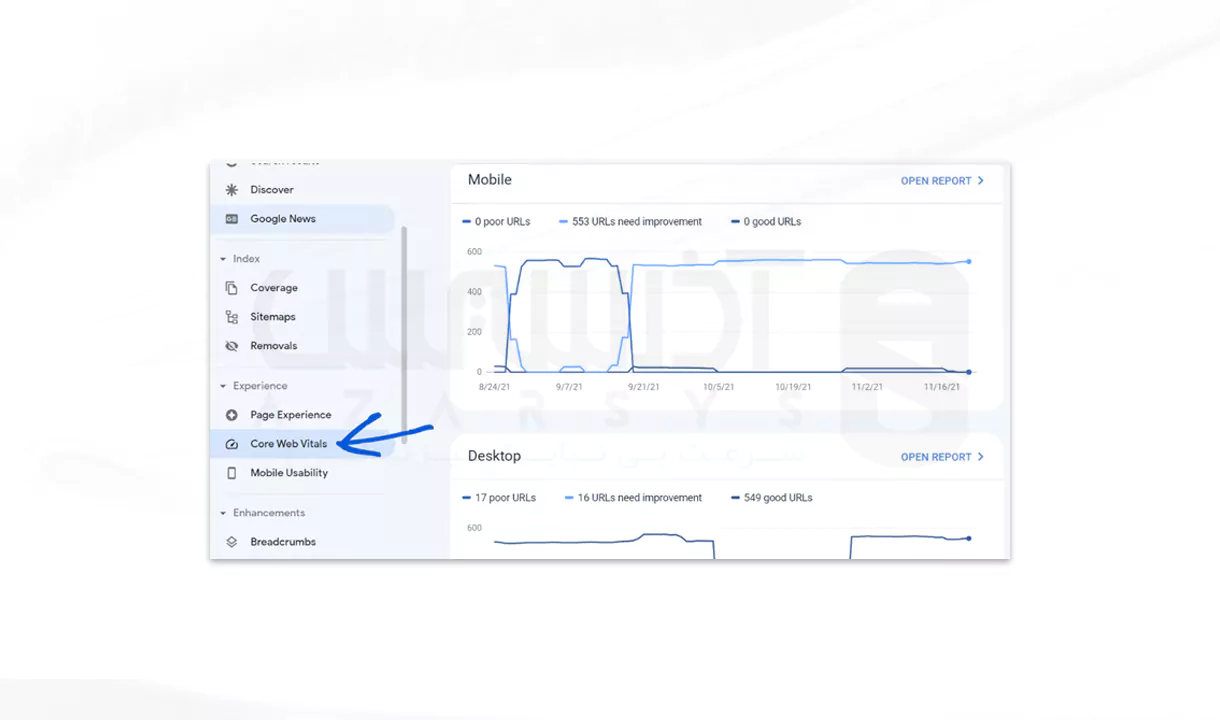The height and width of the screenshot is (720, 1220).
Task: Click the Sitemaps icon in sidebar
Action: [x=232, y=317]
